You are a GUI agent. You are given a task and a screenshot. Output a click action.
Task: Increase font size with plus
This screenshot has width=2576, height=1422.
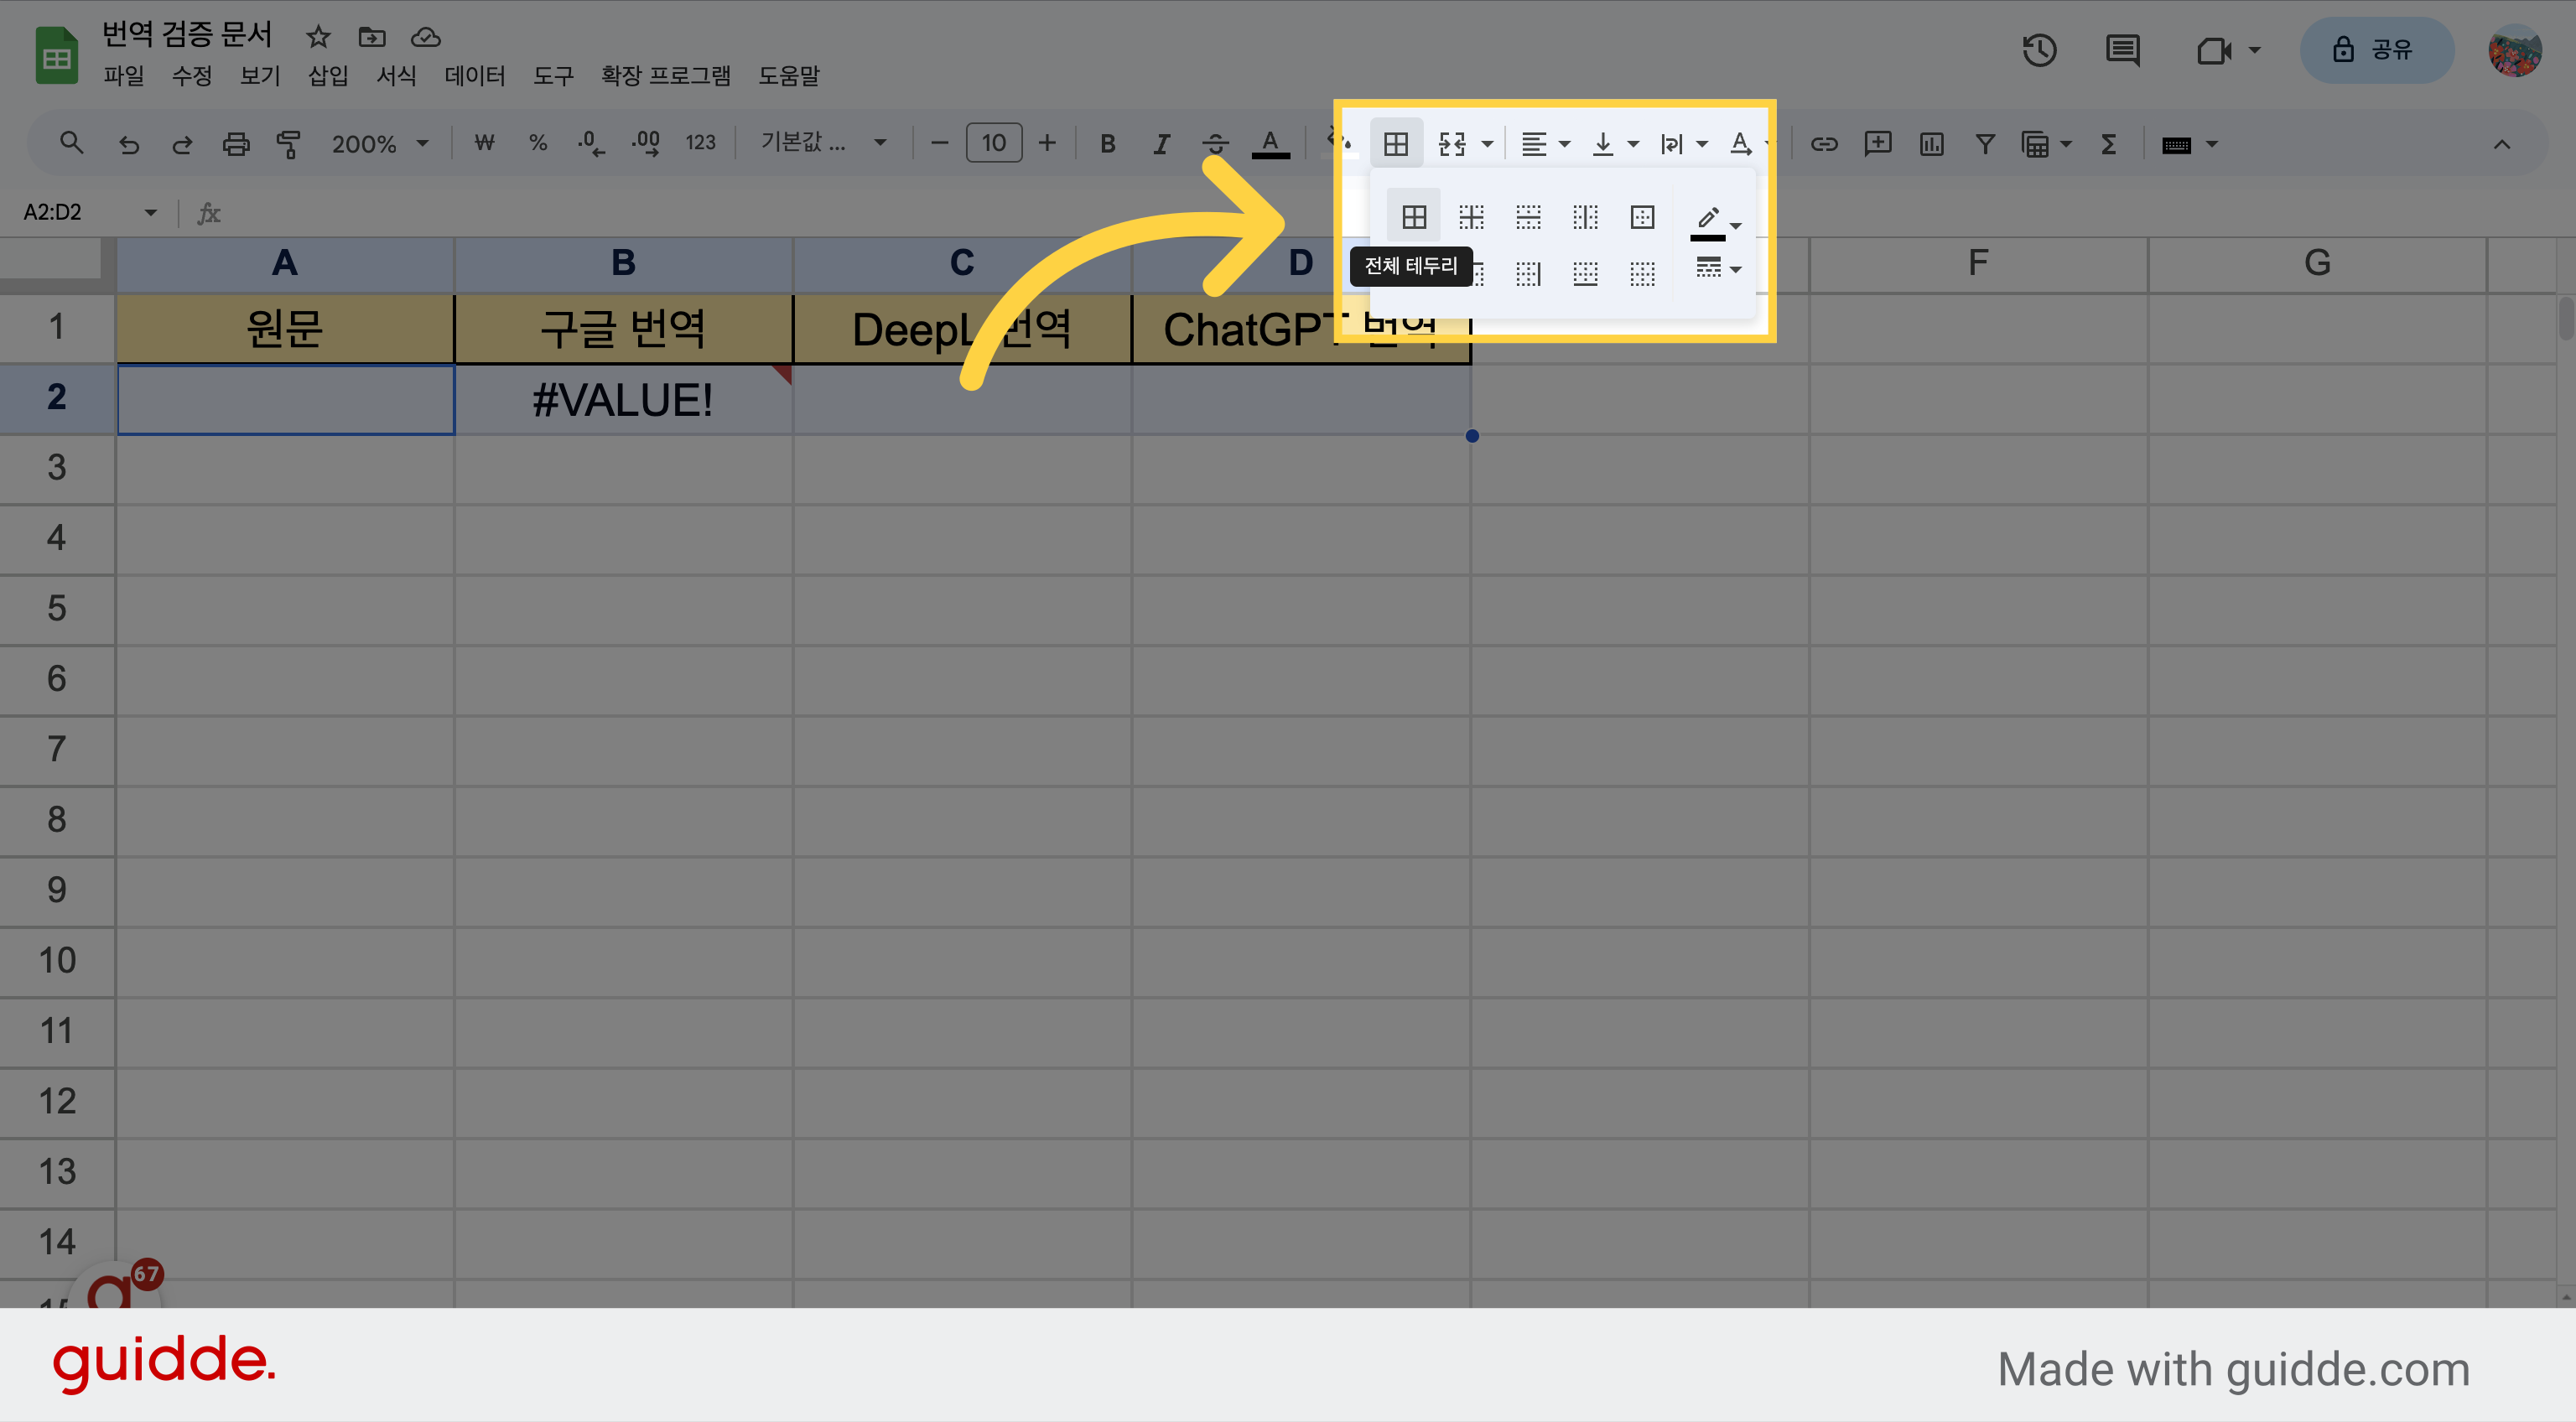pyautogui.click(x=1047, y=143)
